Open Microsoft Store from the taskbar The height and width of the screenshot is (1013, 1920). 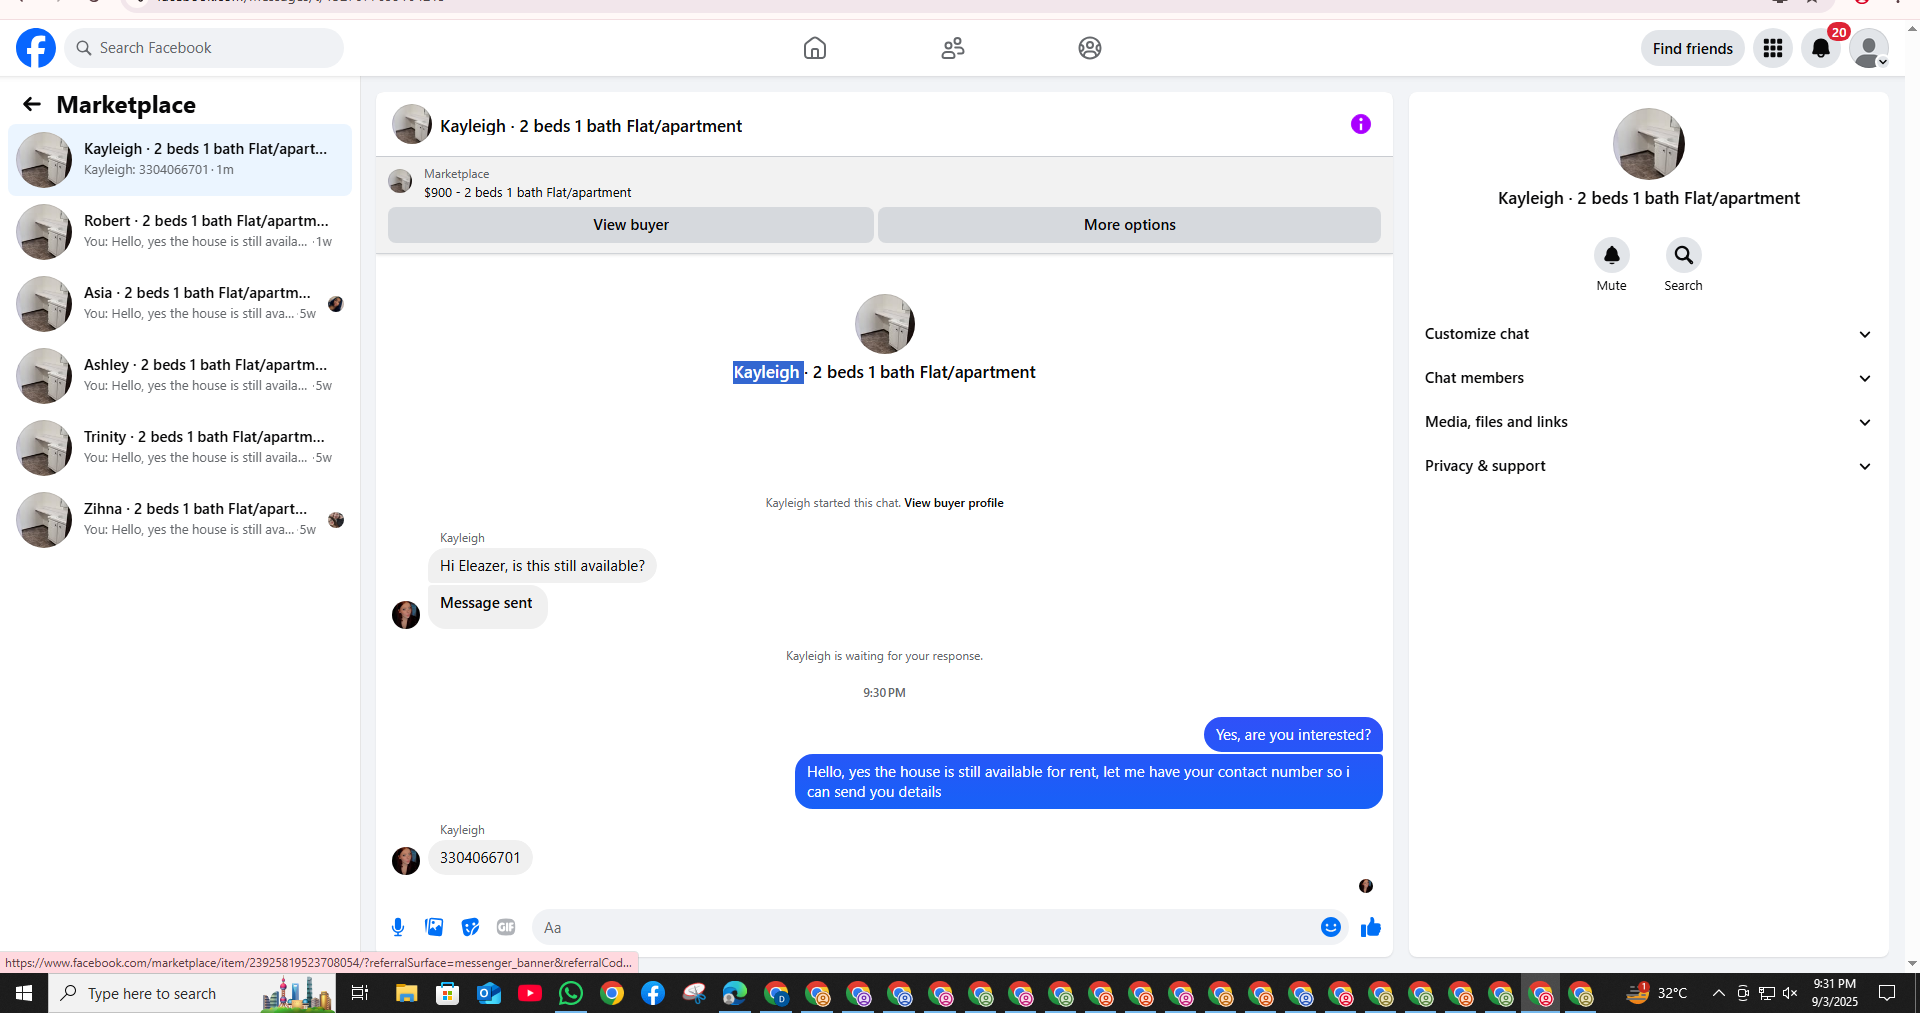(447, 993)
